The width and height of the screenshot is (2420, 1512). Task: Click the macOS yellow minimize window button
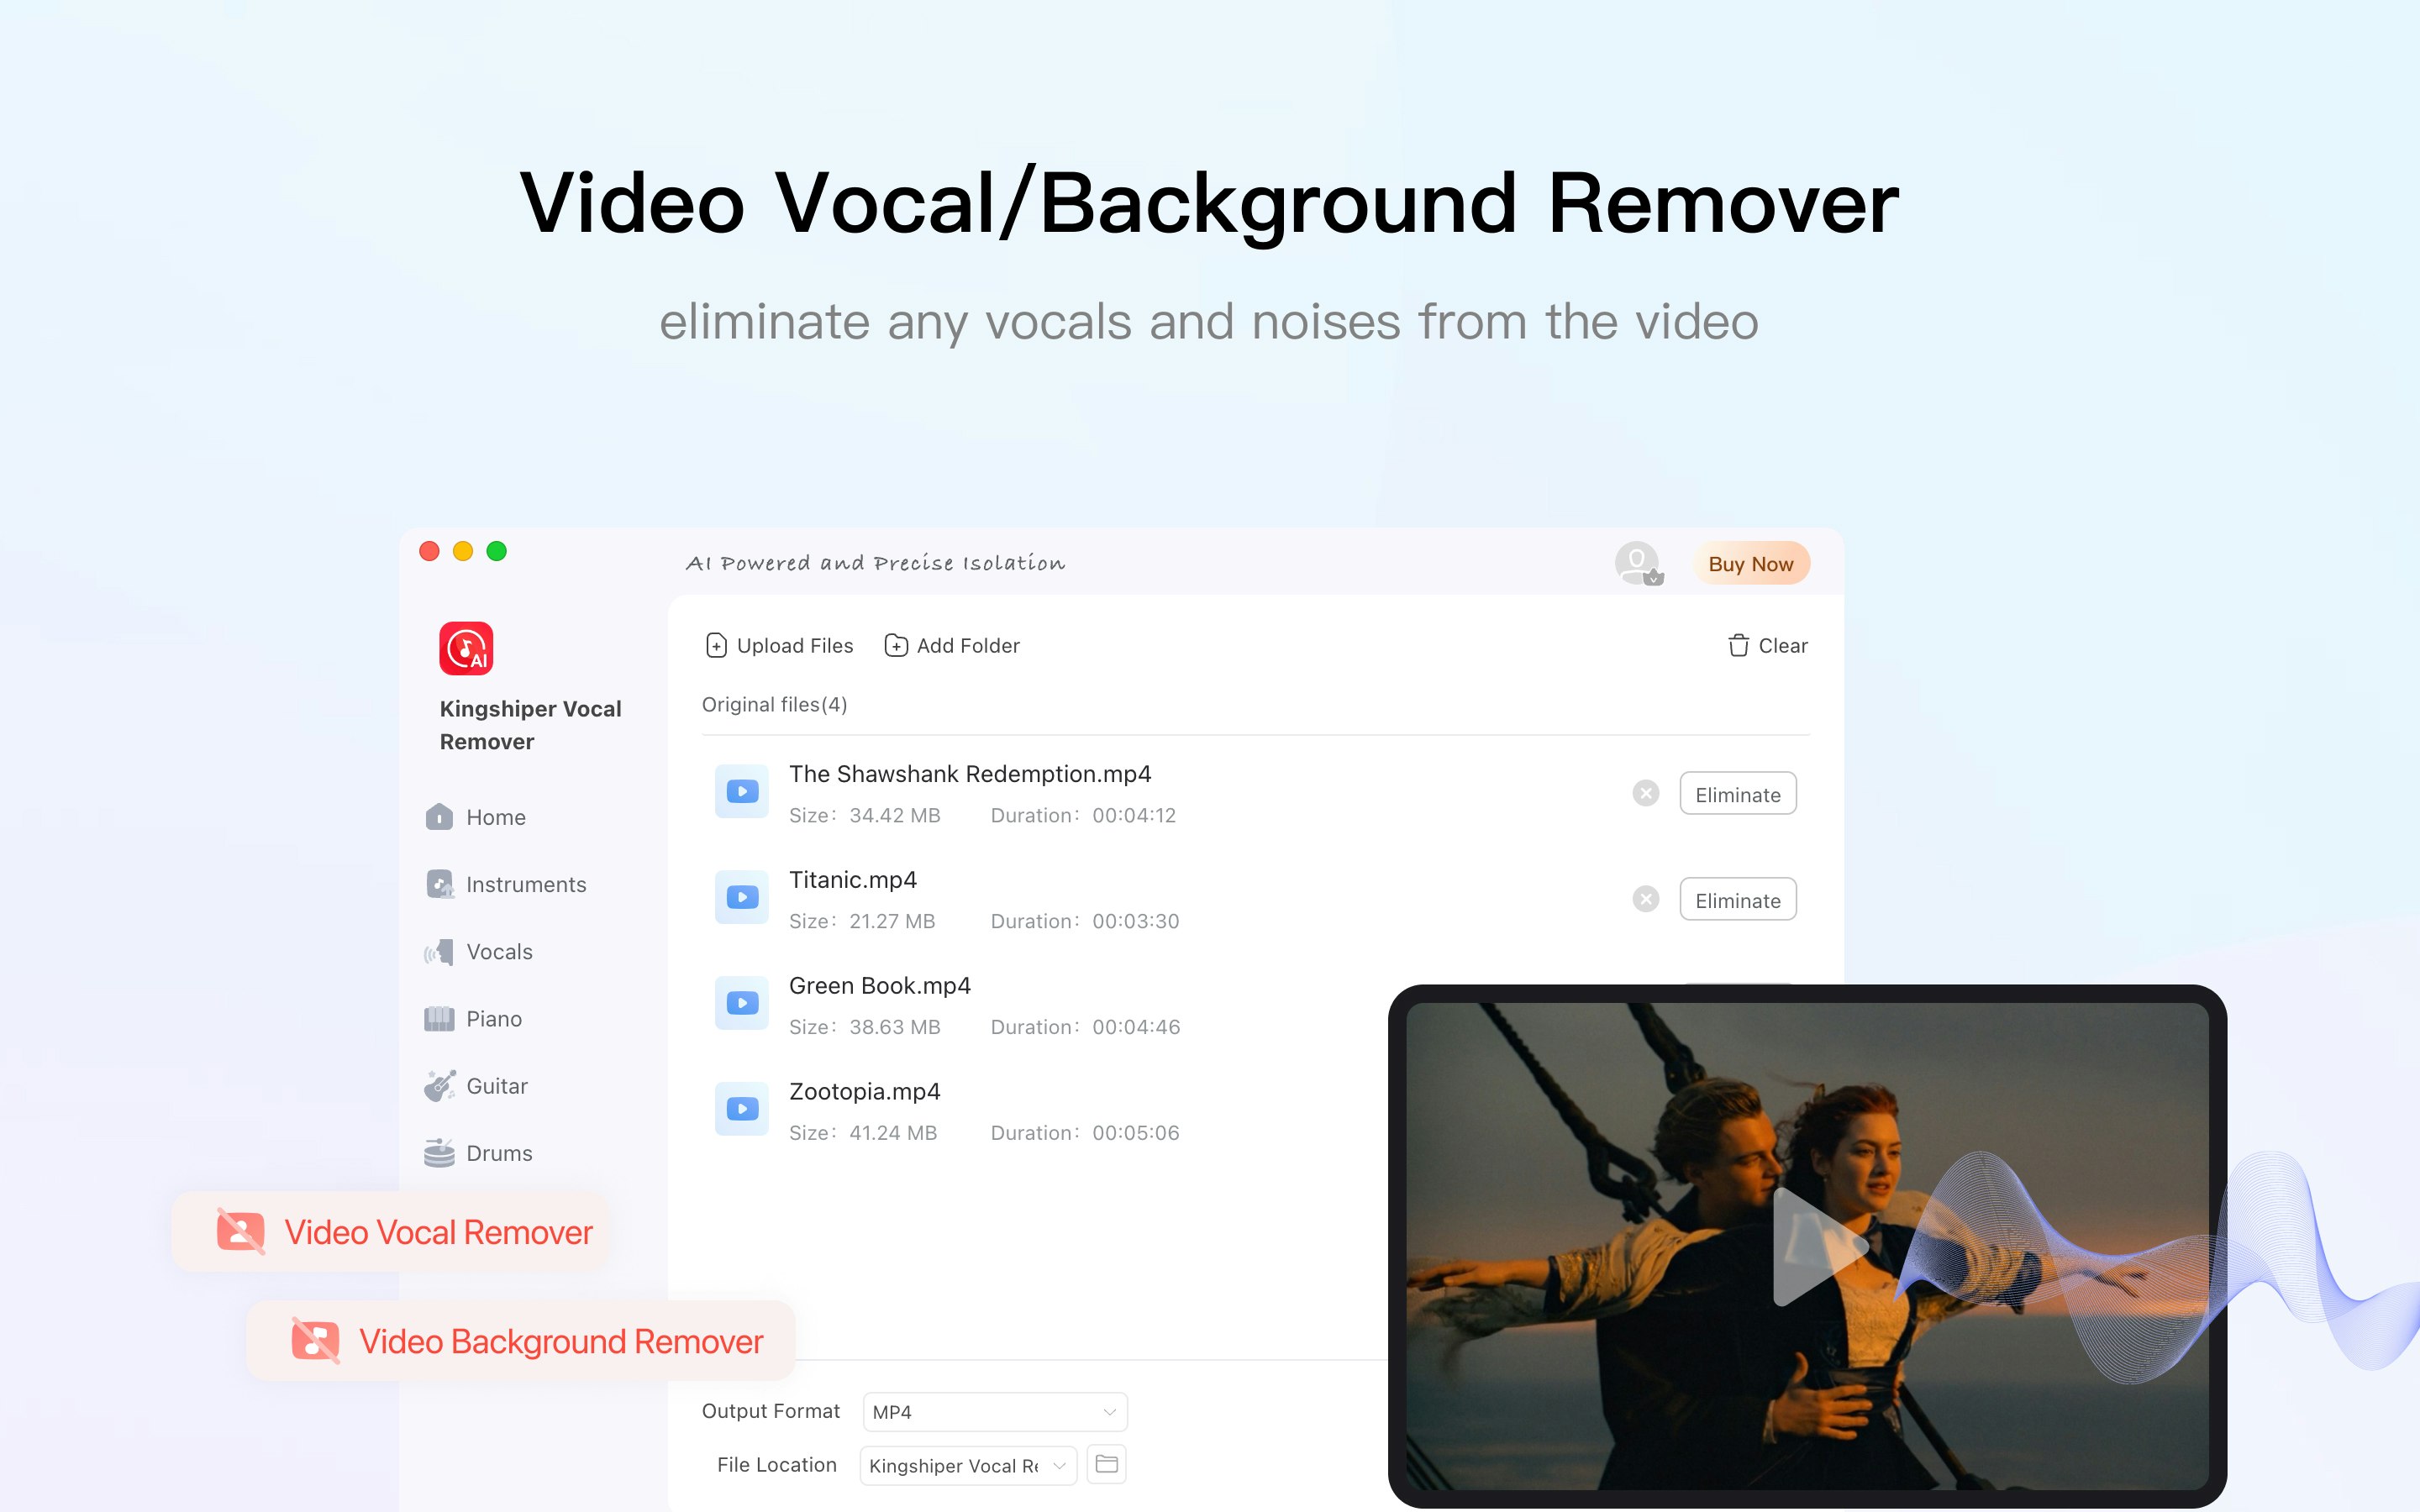463,551
